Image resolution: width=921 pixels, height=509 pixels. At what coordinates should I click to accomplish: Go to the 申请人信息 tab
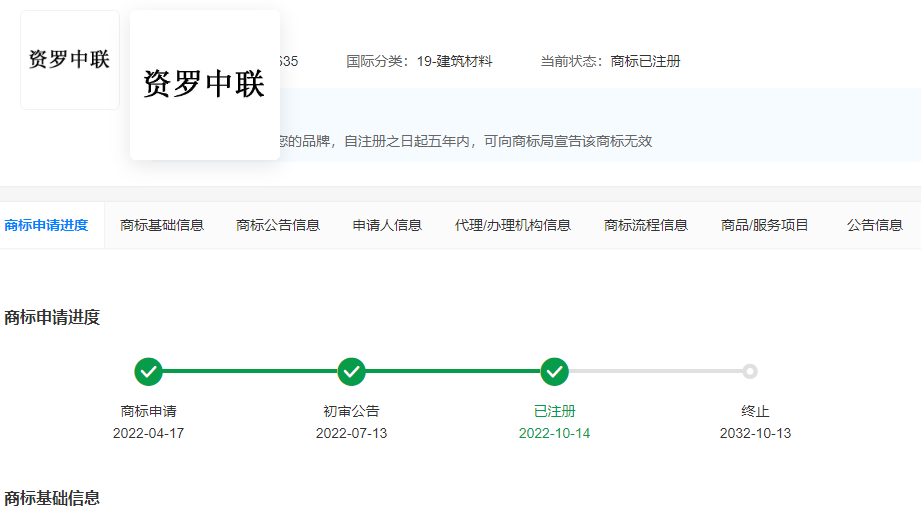click(387, 225)
